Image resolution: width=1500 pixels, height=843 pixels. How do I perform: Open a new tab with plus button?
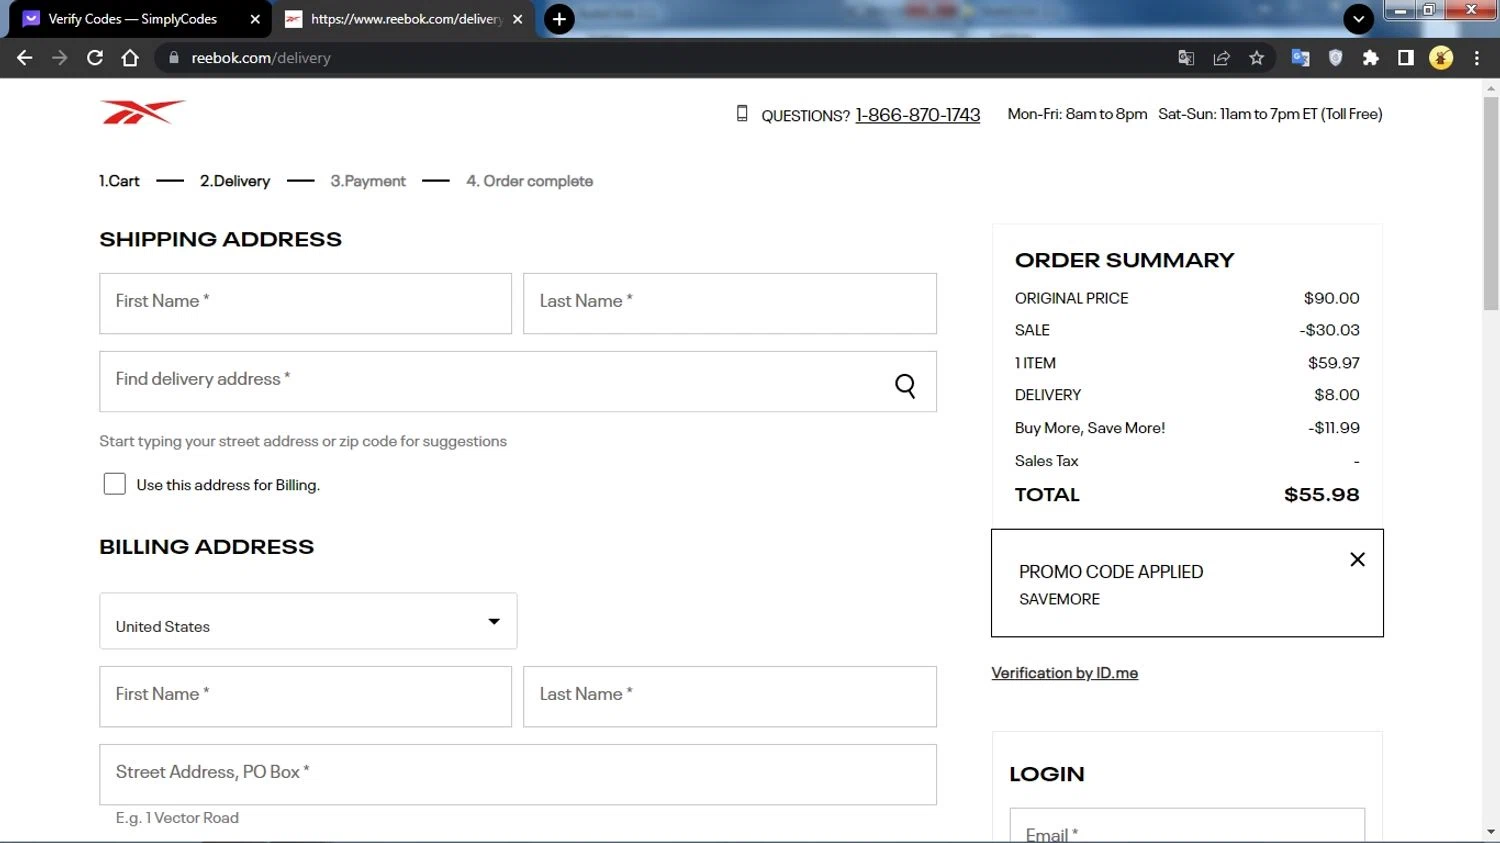559,19
